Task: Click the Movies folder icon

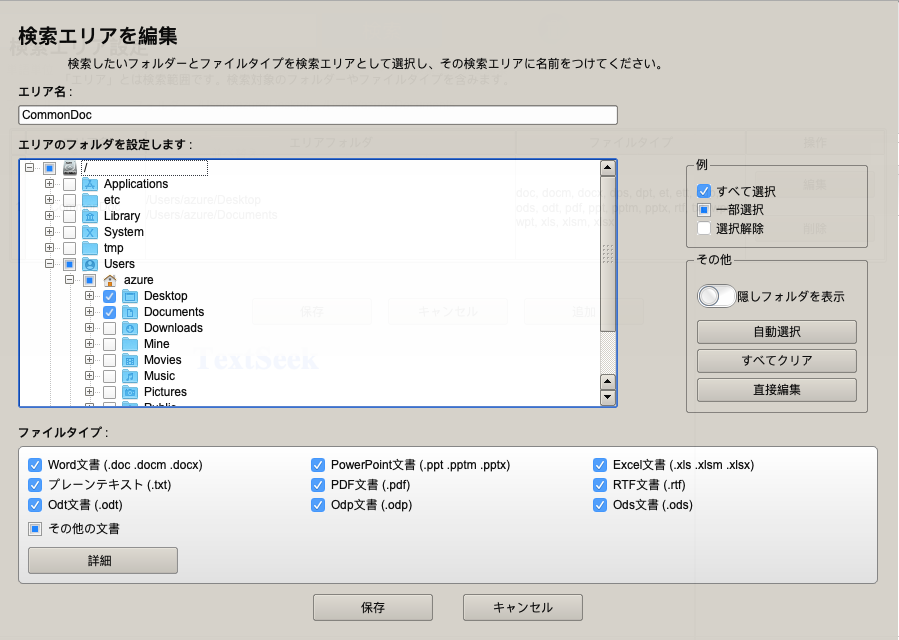Action: click(x=129, y=360)
